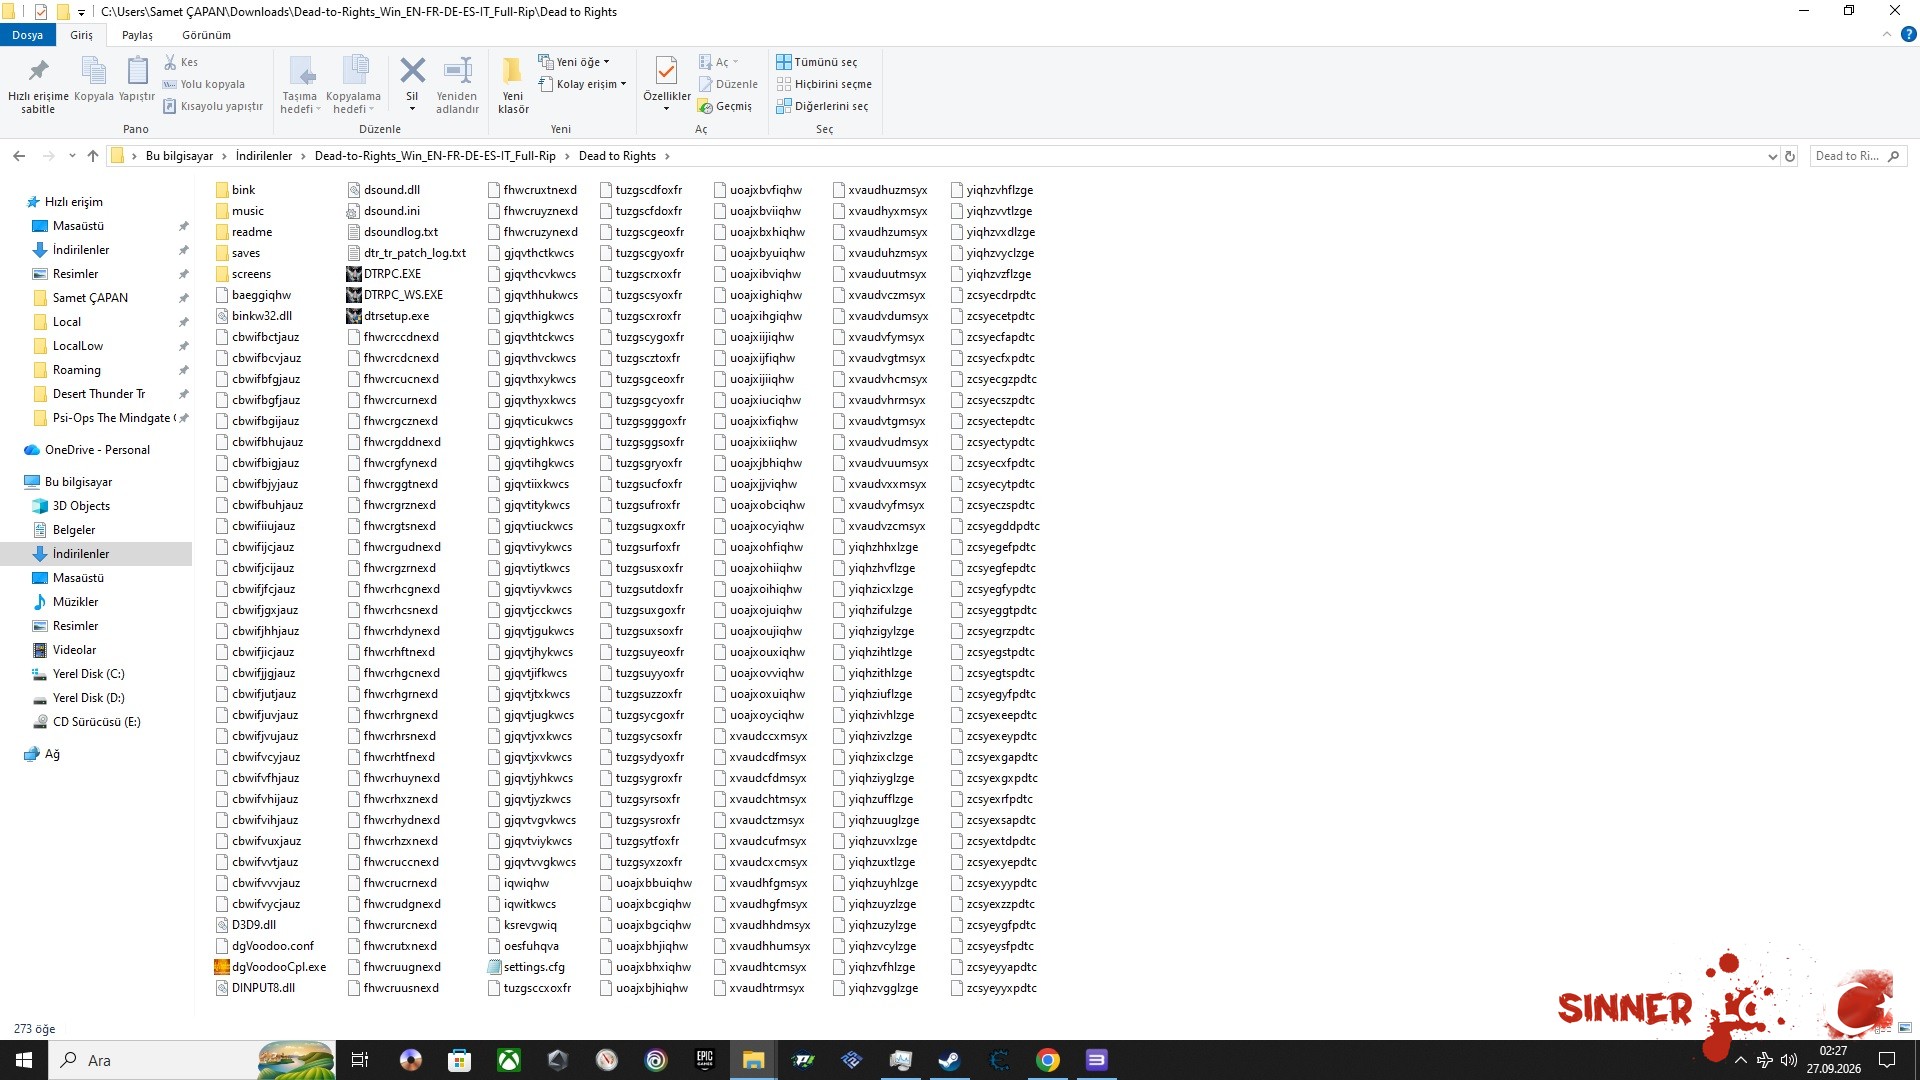Collapse the ribbon with the chevron

[x=1887, y=35]
